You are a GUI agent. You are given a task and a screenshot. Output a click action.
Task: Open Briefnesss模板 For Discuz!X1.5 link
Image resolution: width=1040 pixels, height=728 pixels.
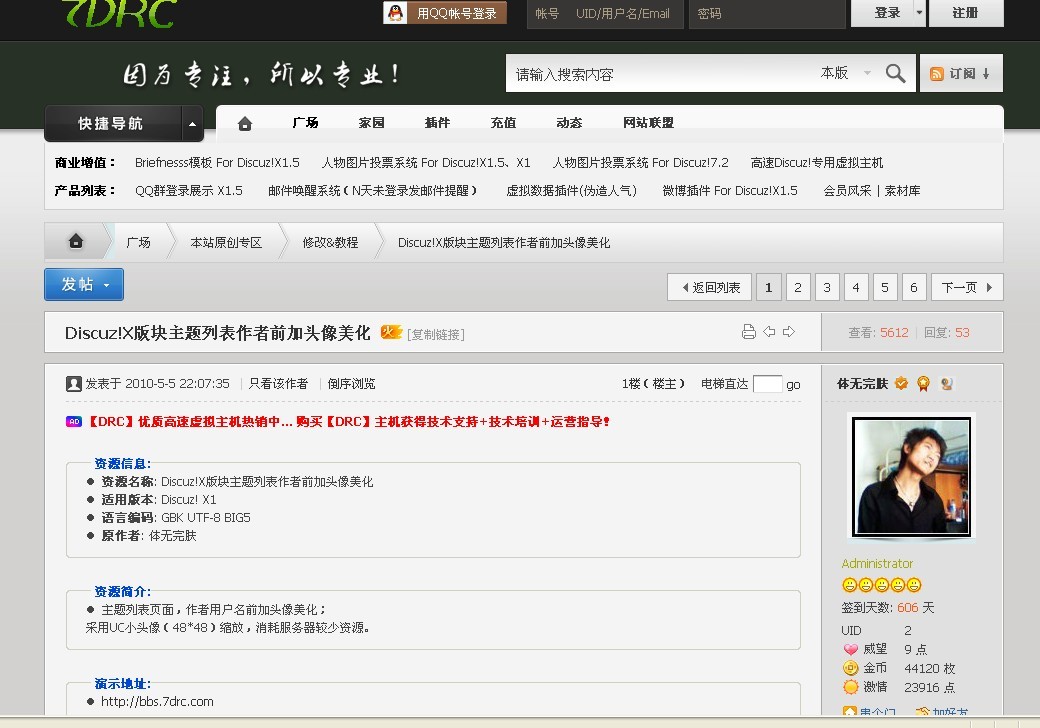217,162
